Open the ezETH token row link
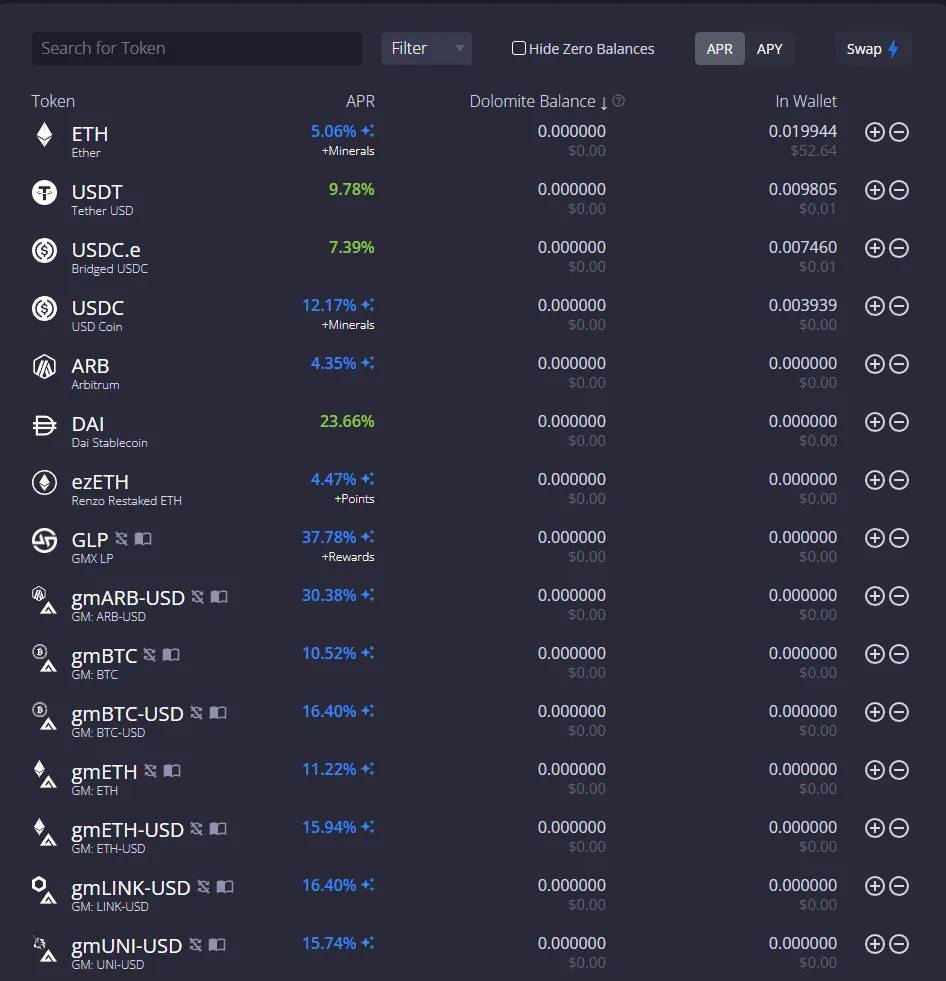Screen dimensions: 946x981 click(100, 482)
